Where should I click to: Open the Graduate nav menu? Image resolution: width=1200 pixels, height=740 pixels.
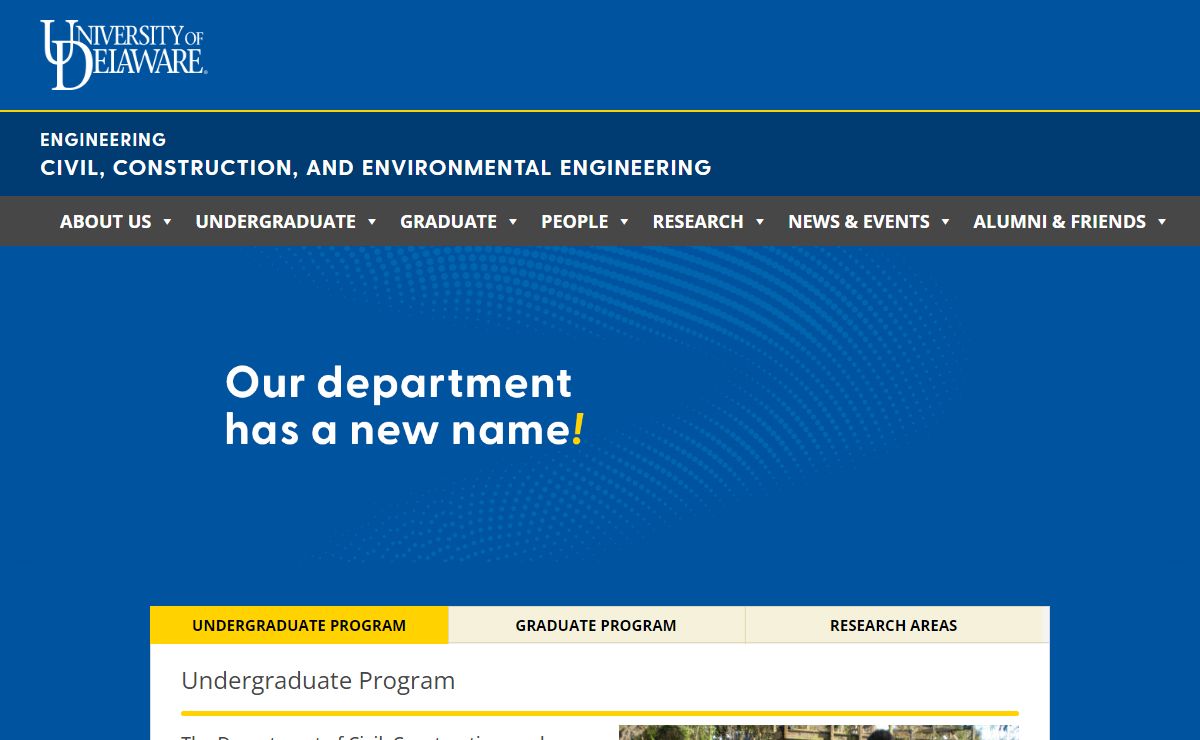pos(448,222)
